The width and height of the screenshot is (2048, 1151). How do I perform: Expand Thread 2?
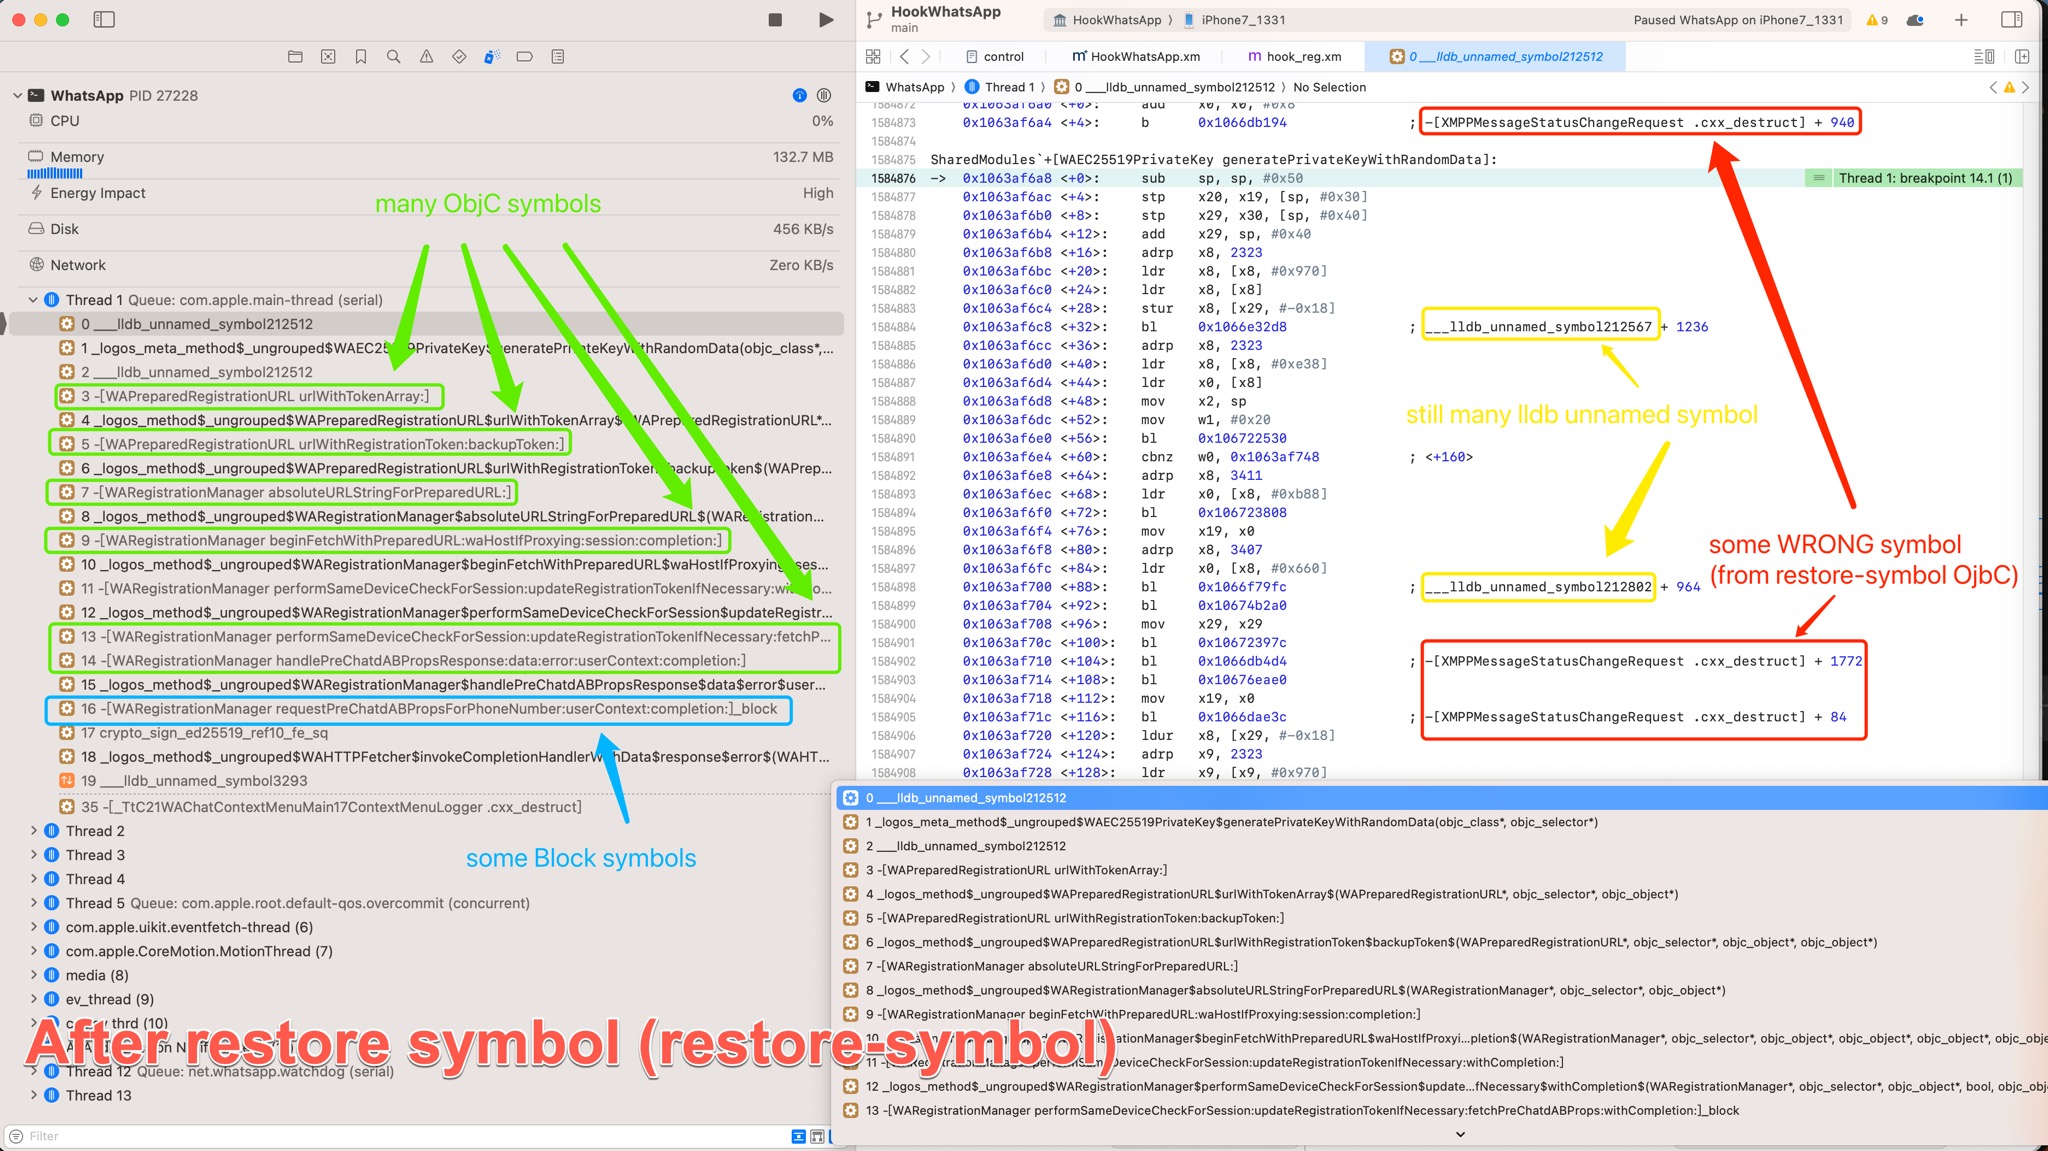tap(33, 831)
